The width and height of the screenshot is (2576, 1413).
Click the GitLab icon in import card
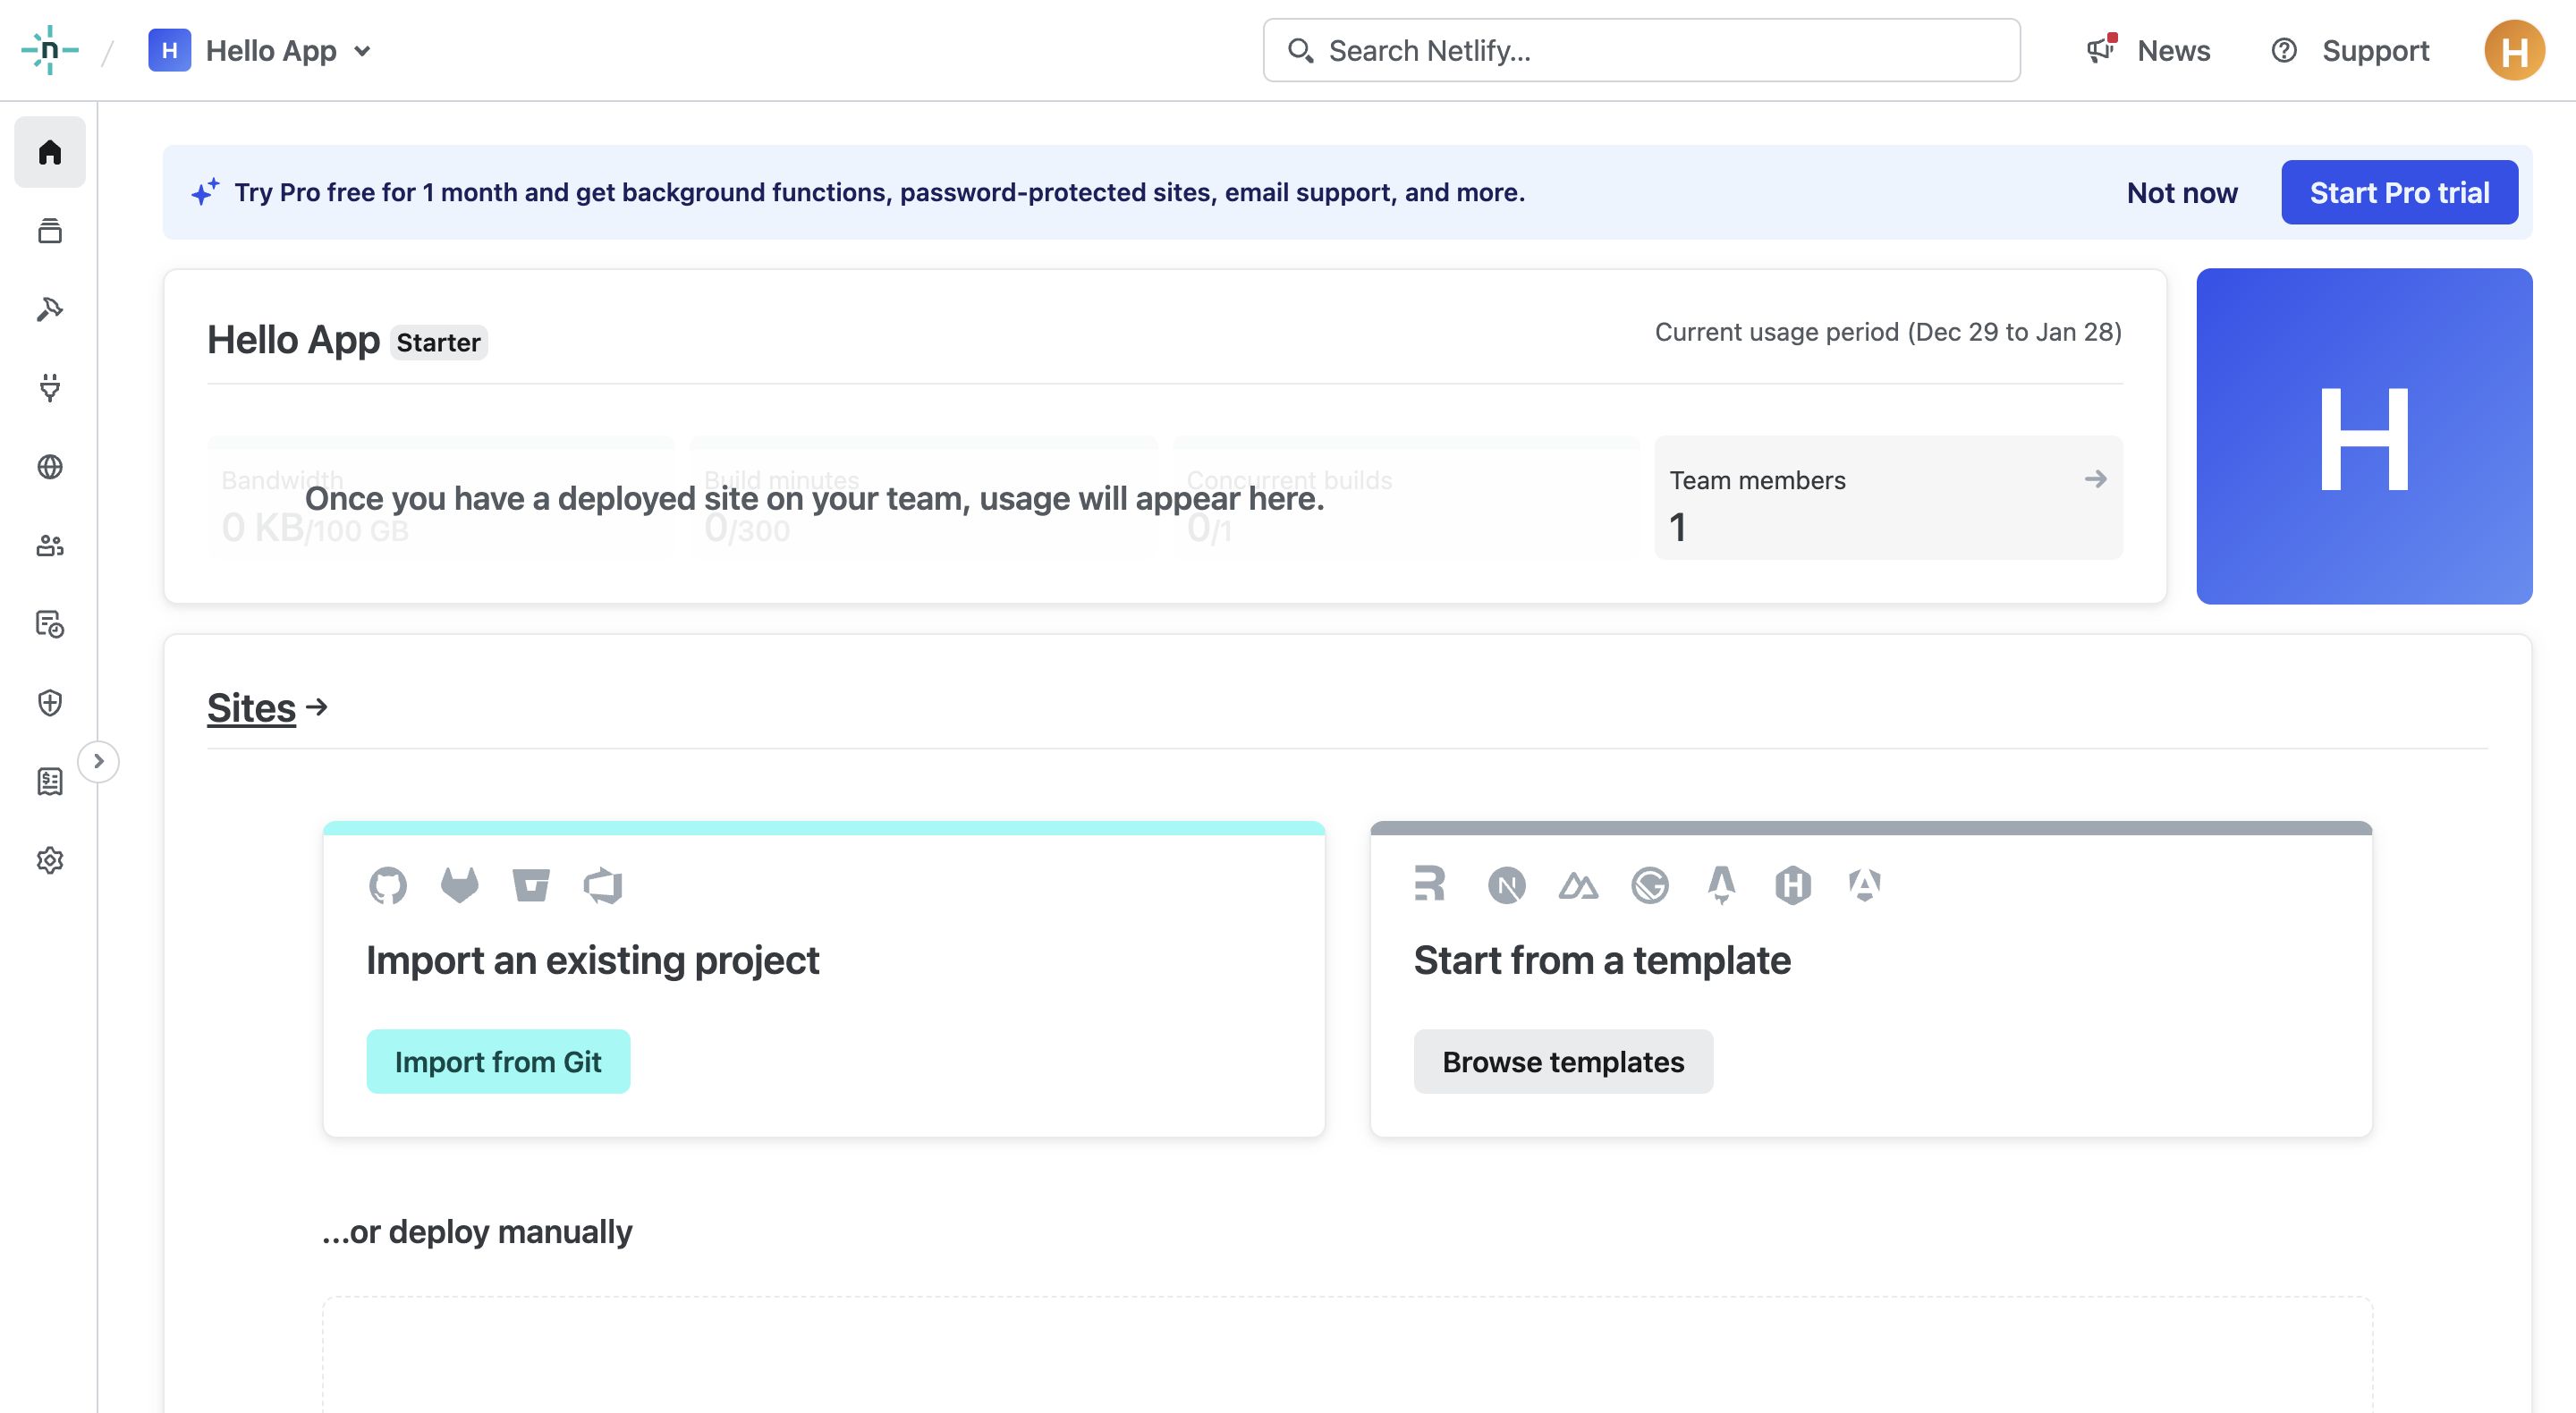pos(460,885)
